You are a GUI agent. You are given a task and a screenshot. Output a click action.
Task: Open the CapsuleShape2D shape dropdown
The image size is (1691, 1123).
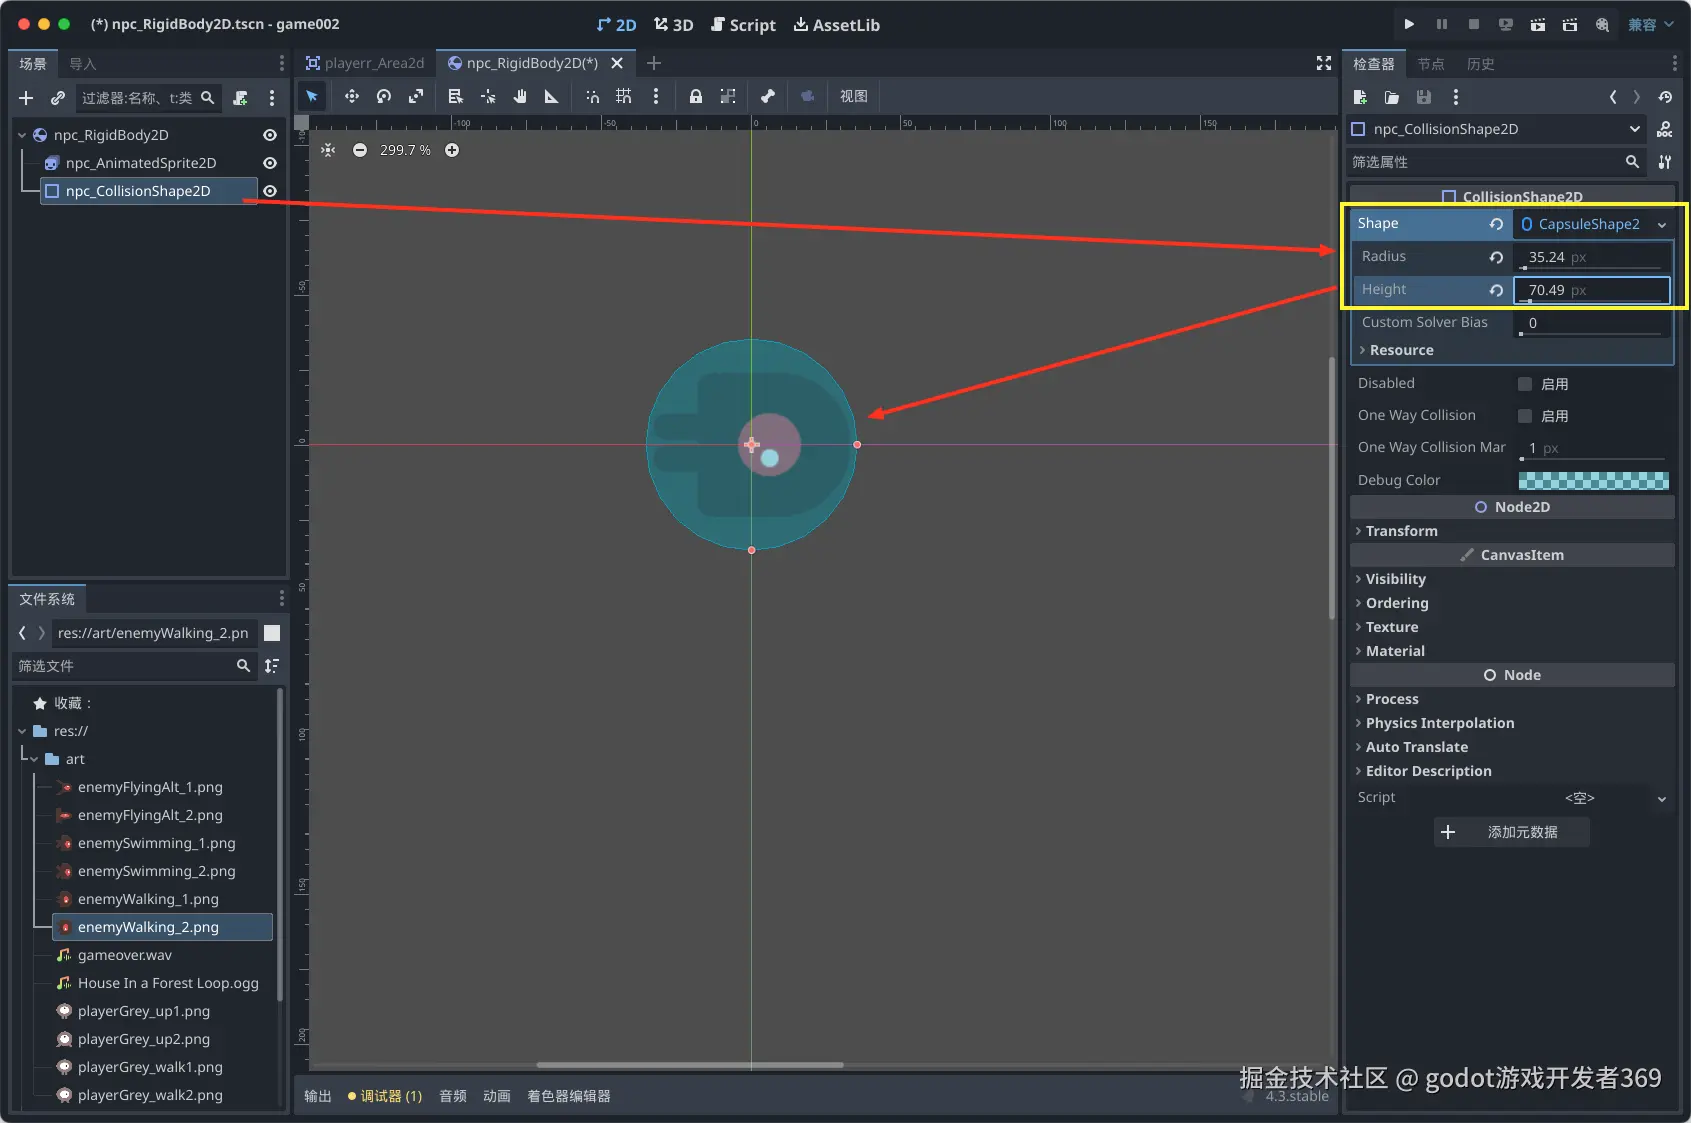click(1662, 224)
